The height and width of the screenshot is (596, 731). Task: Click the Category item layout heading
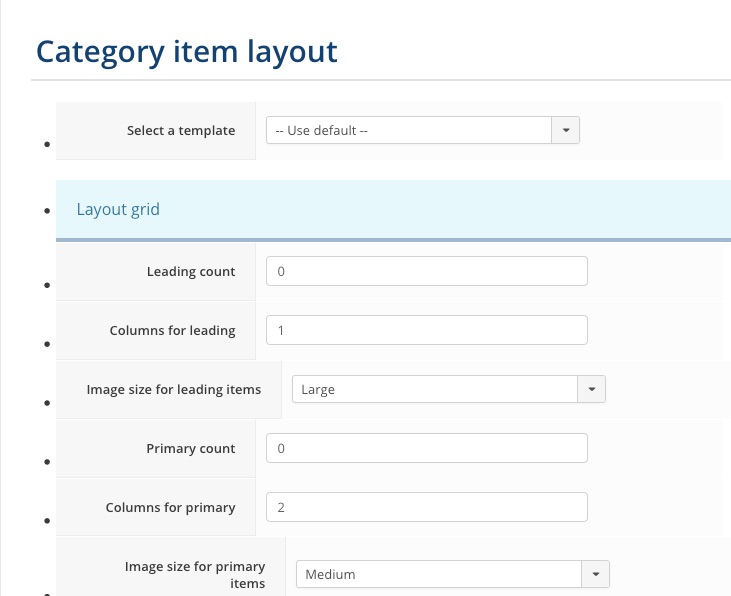pyautogui.click(x=186, y=52)
